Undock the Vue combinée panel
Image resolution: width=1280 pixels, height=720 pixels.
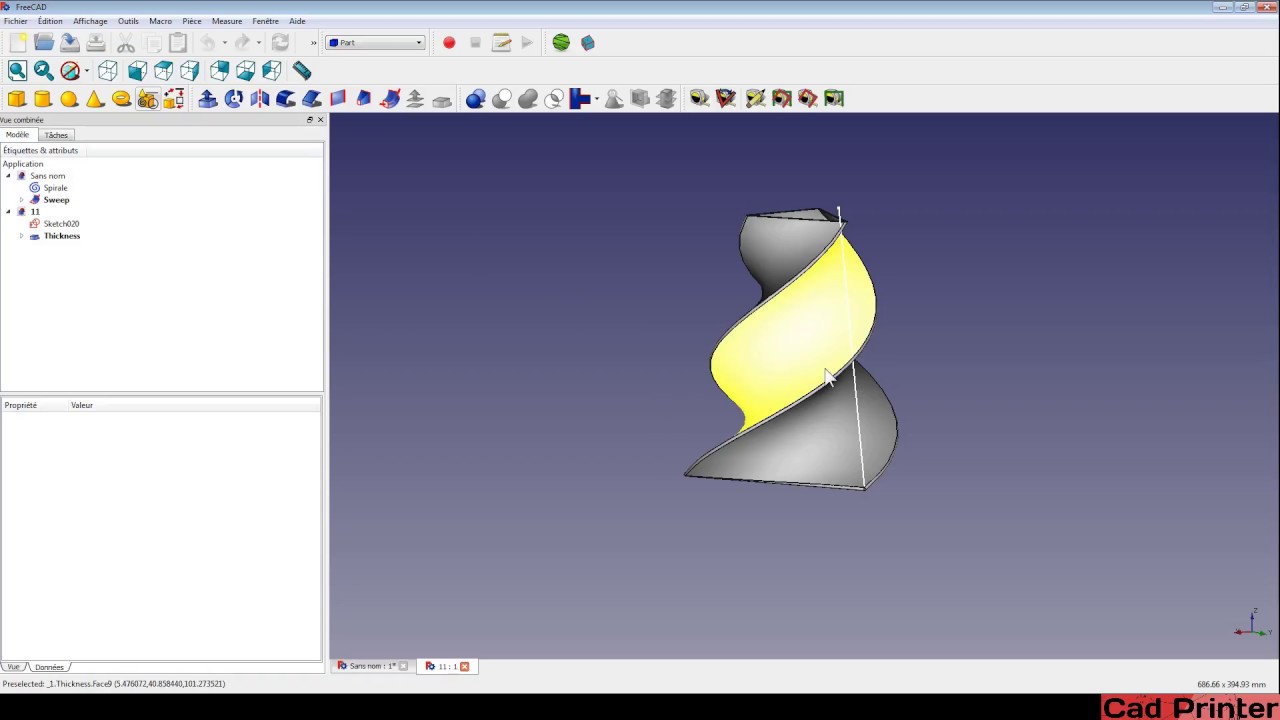click(x=310, y=120)
